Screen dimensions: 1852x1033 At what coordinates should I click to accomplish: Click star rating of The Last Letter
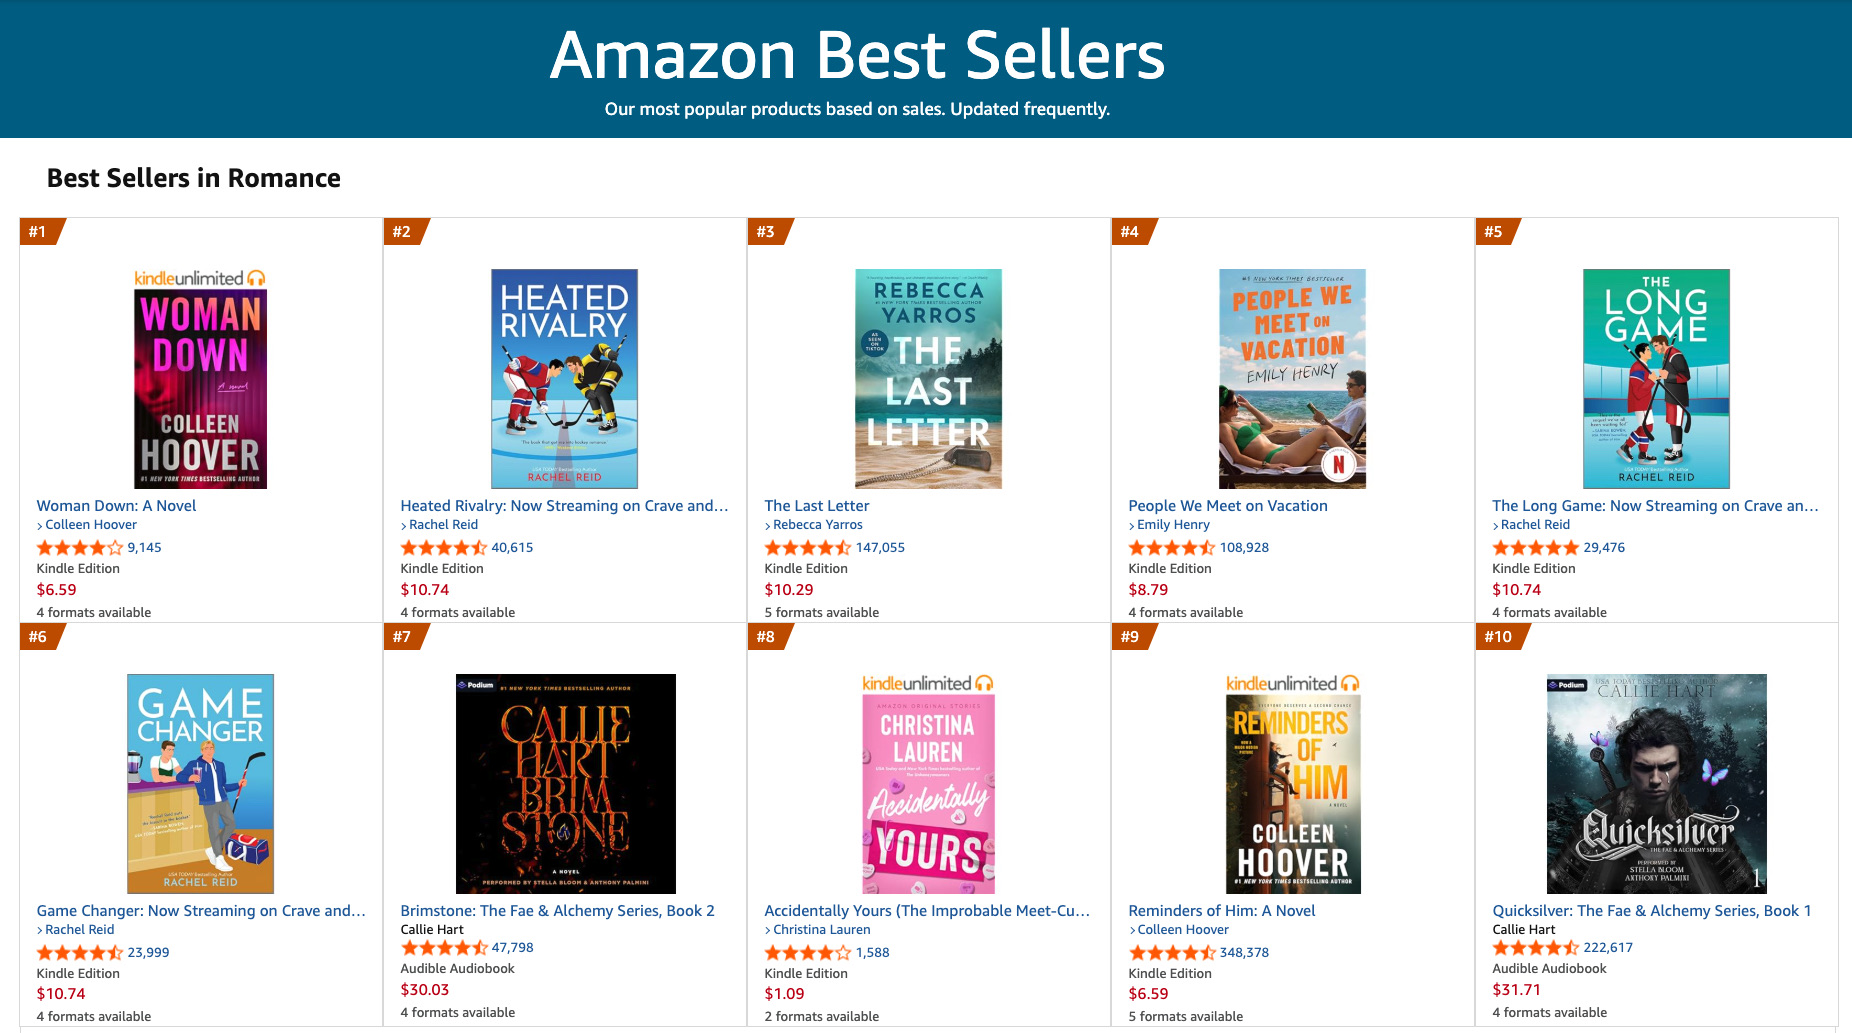click(x=808, y=548)
